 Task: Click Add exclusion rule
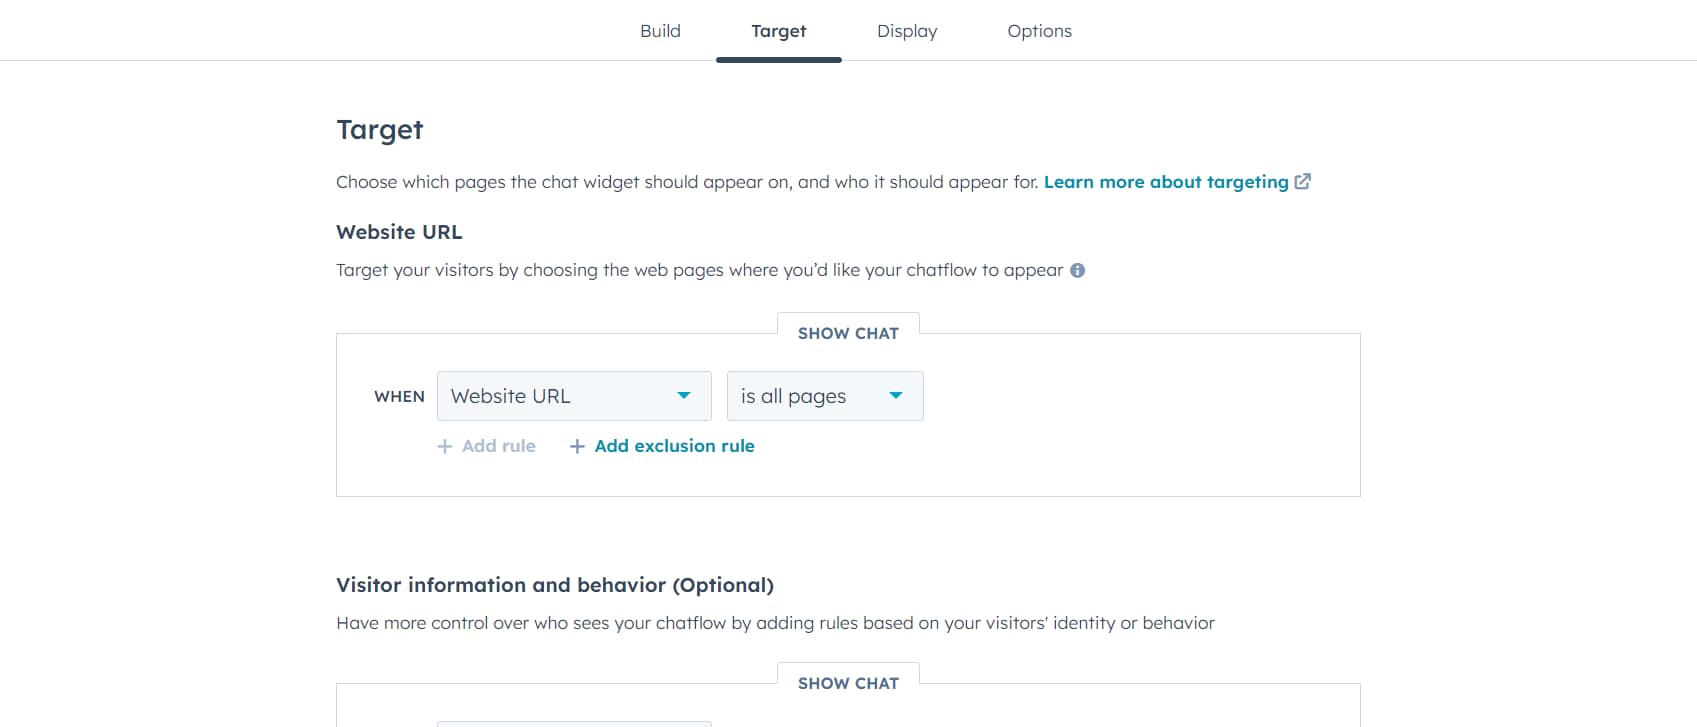click(x=674, y=446)
